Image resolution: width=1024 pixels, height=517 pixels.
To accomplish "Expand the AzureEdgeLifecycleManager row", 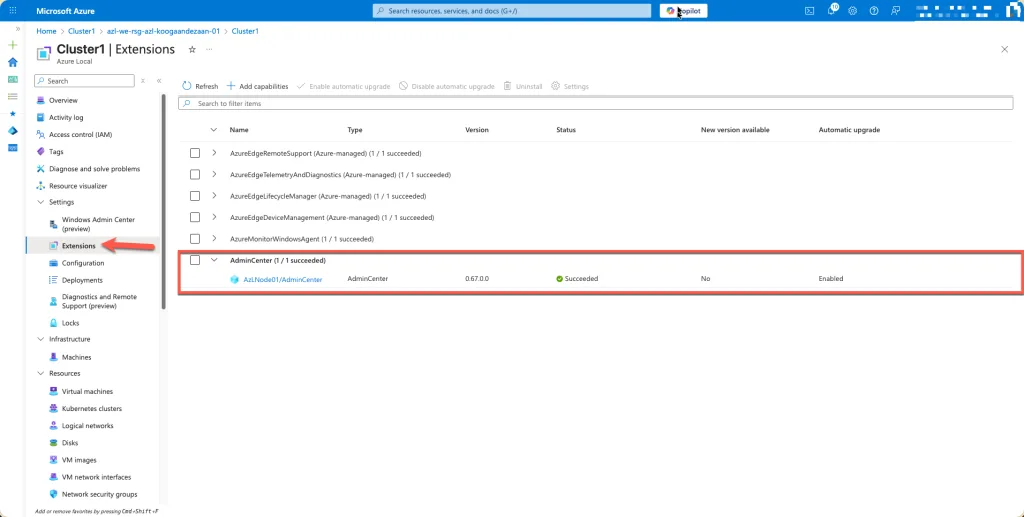I will (214, 196).
